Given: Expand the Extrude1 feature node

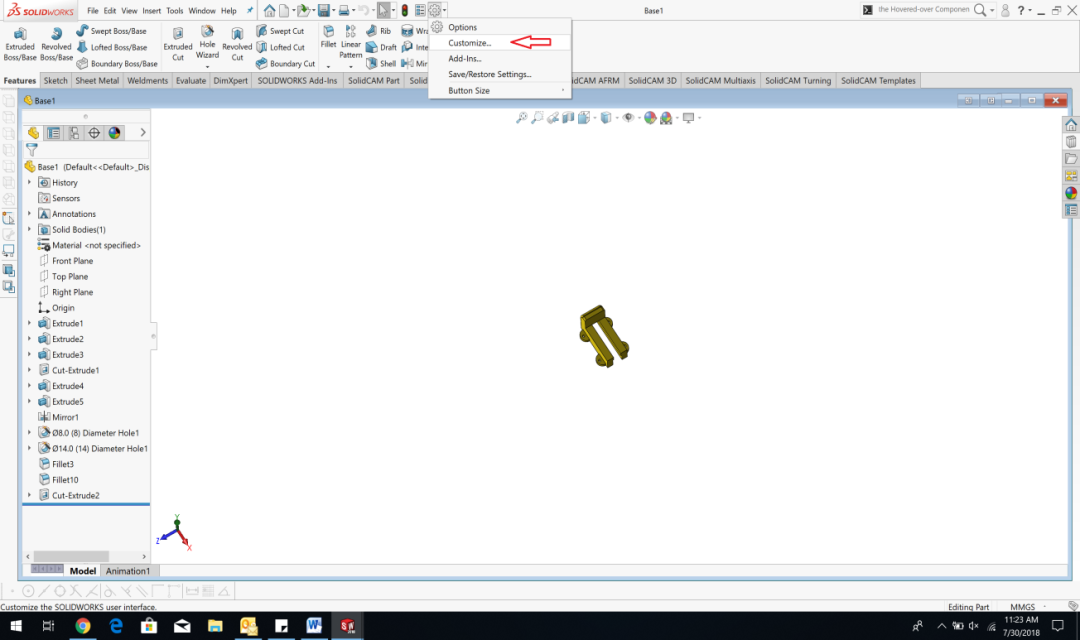Looking at the screenshot, I should pos(29,323).
